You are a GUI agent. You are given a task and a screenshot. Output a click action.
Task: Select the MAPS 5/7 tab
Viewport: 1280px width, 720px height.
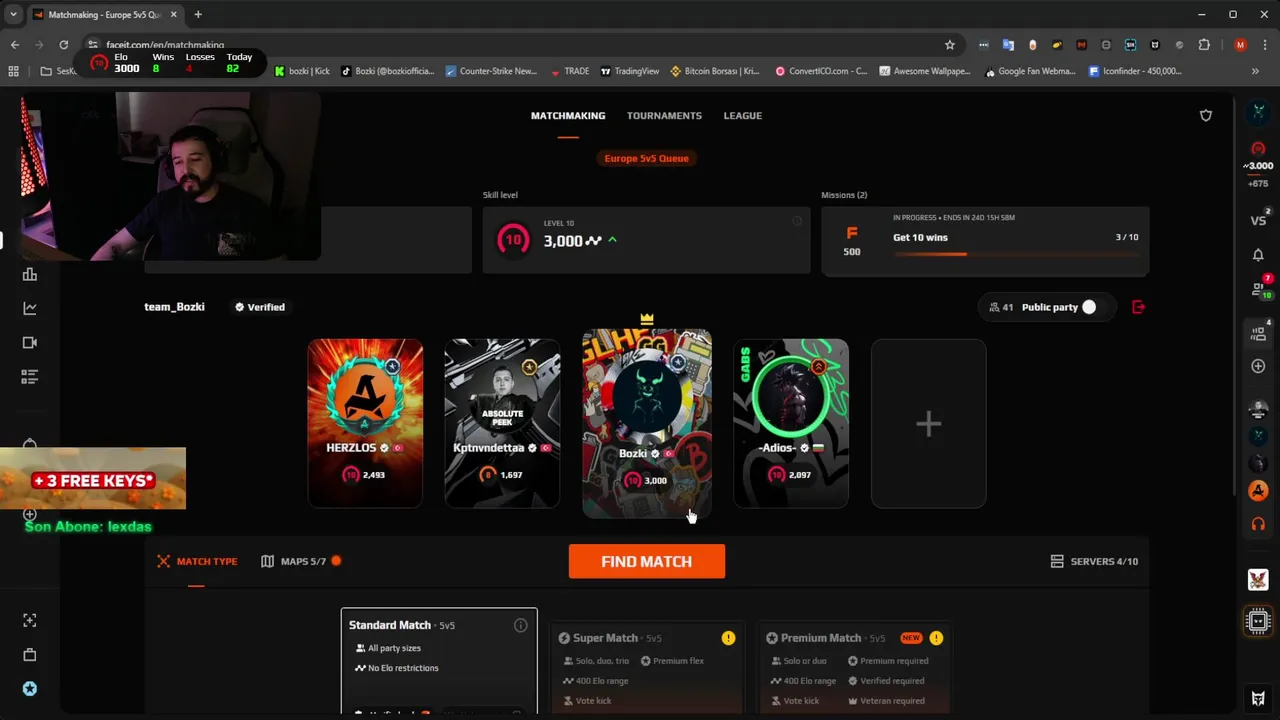pyautogui.click(x=301, y=562)
